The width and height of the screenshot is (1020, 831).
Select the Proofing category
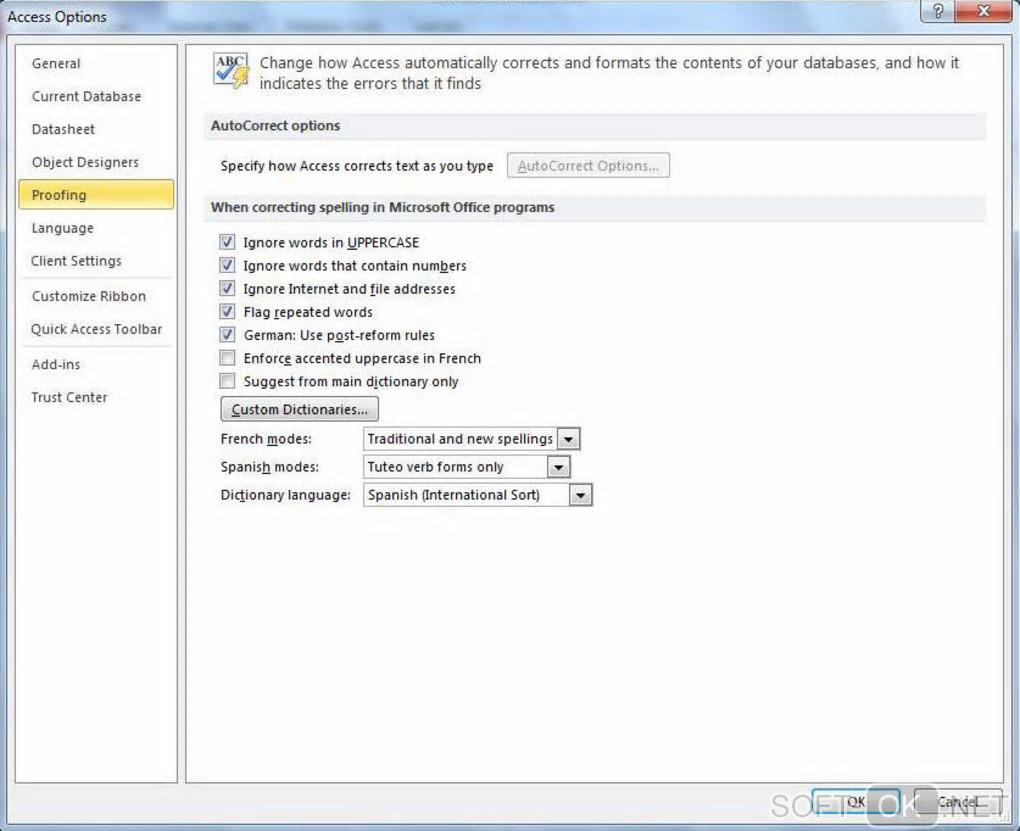[96, 195]
